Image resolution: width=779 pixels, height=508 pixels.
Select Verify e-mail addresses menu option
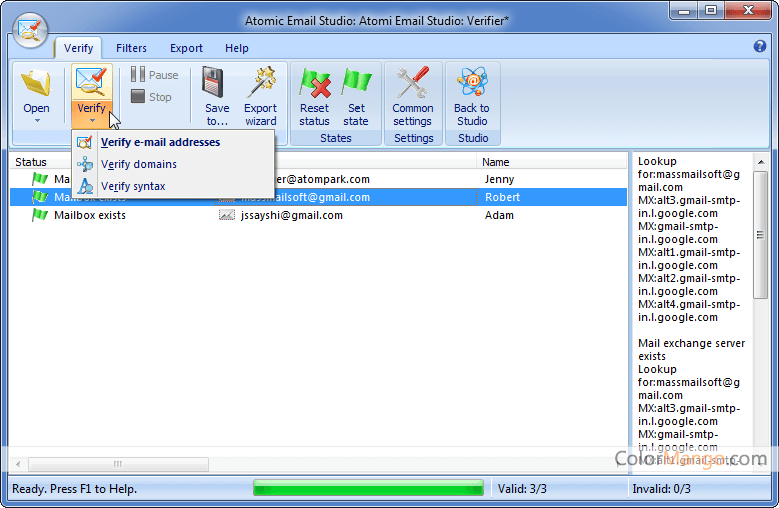pos(160,142)
